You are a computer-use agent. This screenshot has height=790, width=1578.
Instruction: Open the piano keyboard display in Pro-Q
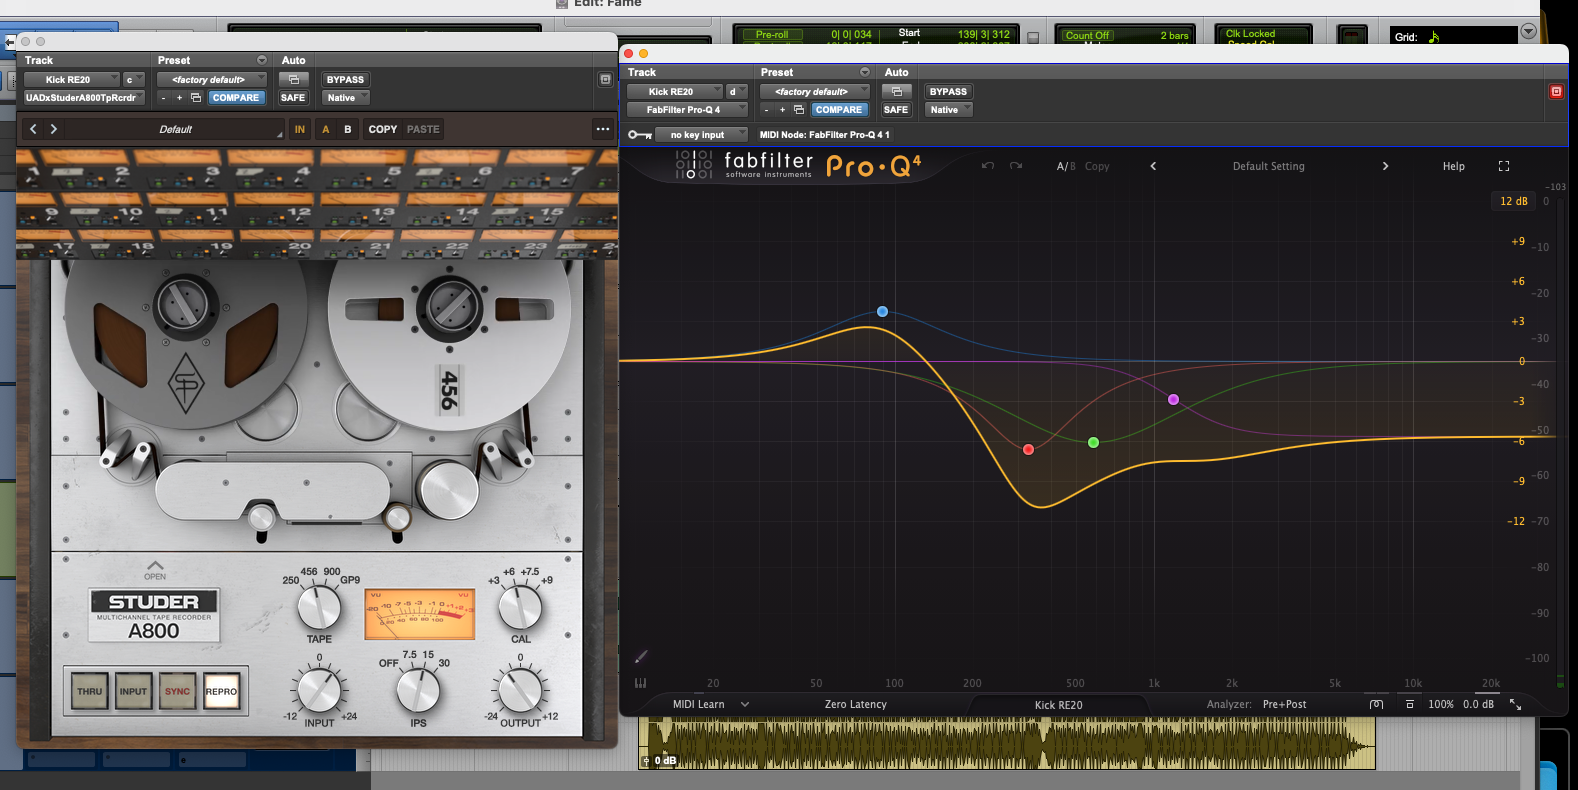[640, 683]
